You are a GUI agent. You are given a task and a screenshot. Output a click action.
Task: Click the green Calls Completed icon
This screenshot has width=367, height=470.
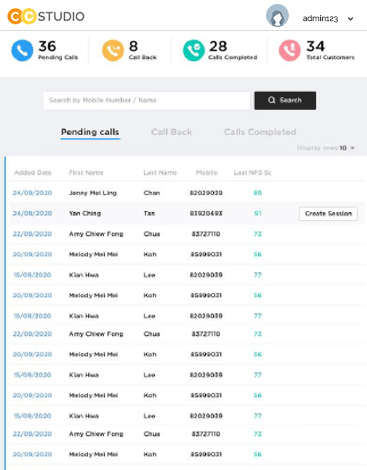(194, 50)
